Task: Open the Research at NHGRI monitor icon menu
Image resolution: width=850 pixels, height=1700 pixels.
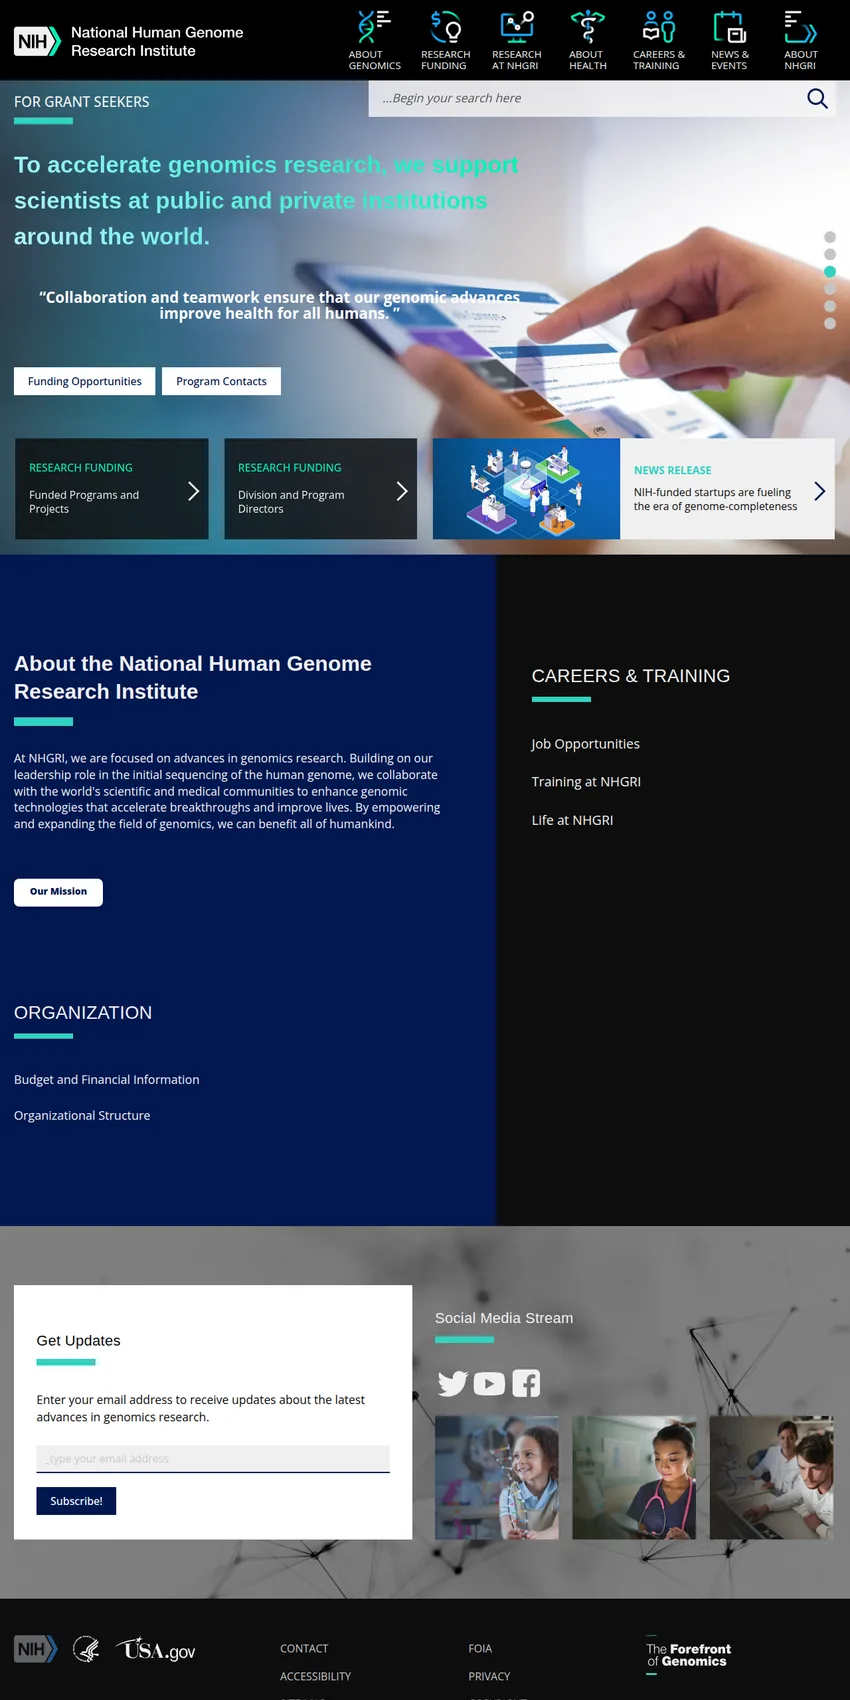Action: [x=517, y=26]
